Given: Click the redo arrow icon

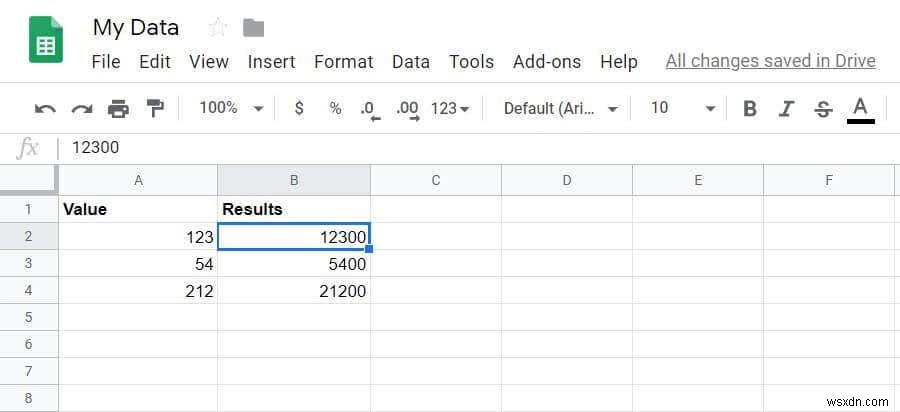Looking at the screenshot, I should coord(82,108).
